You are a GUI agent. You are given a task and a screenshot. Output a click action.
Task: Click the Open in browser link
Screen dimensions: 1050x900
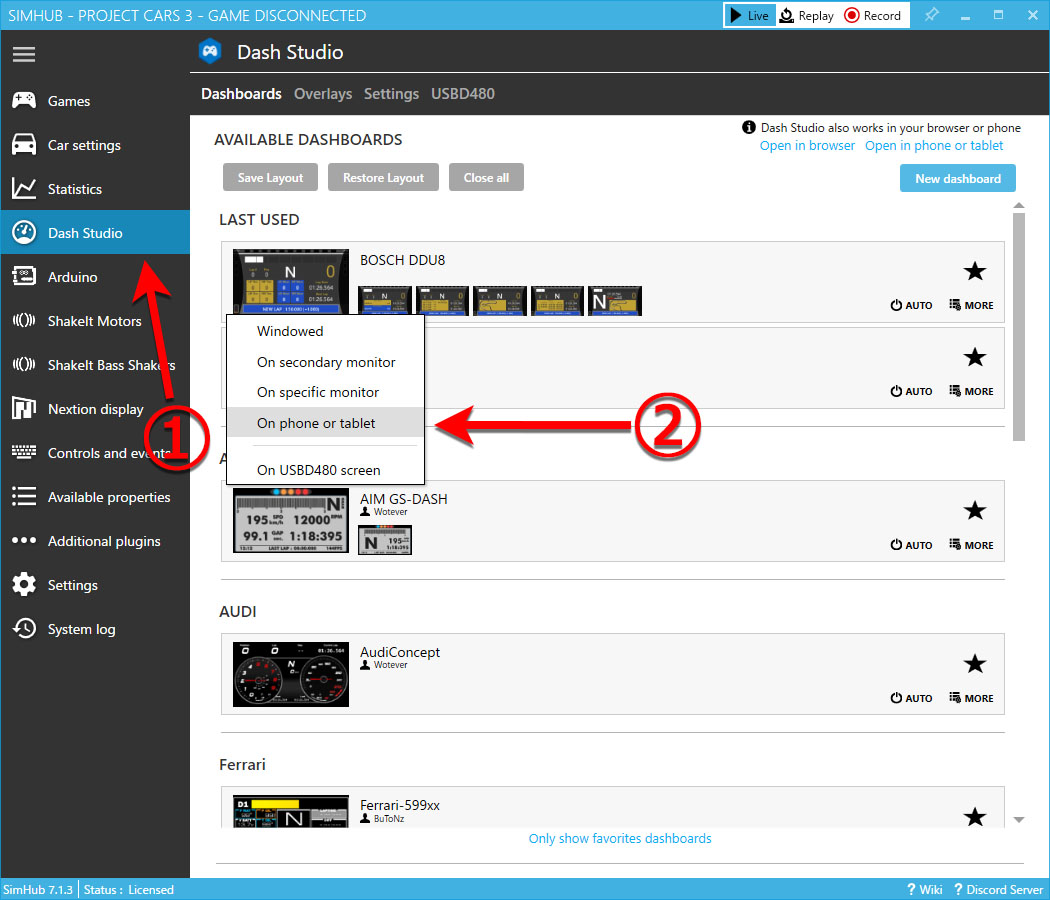point(807,146)
